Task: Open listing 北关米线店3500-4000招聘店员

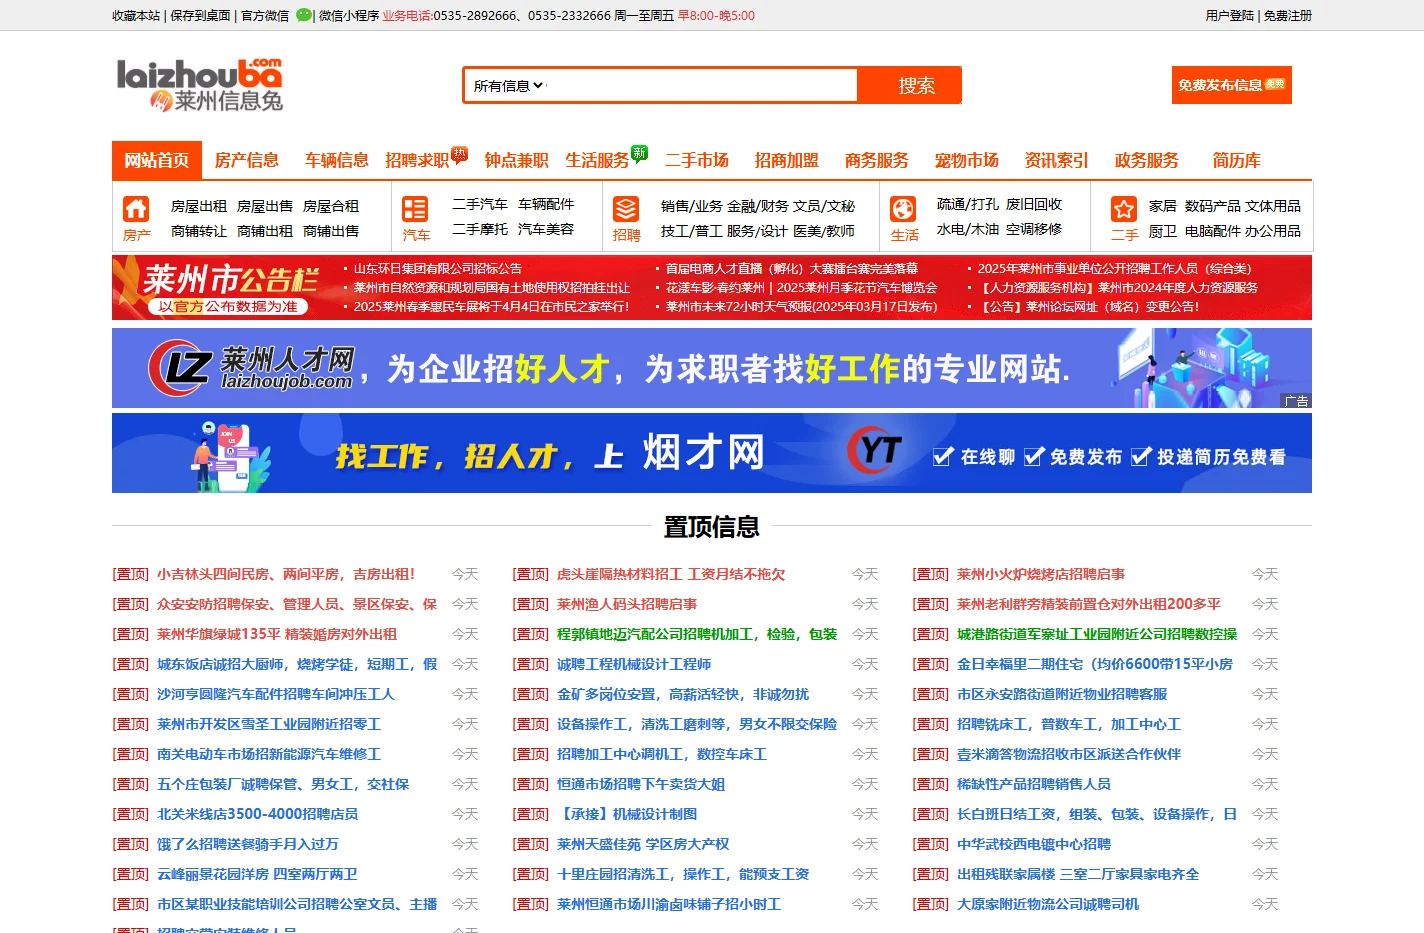Action: [257, 814]
